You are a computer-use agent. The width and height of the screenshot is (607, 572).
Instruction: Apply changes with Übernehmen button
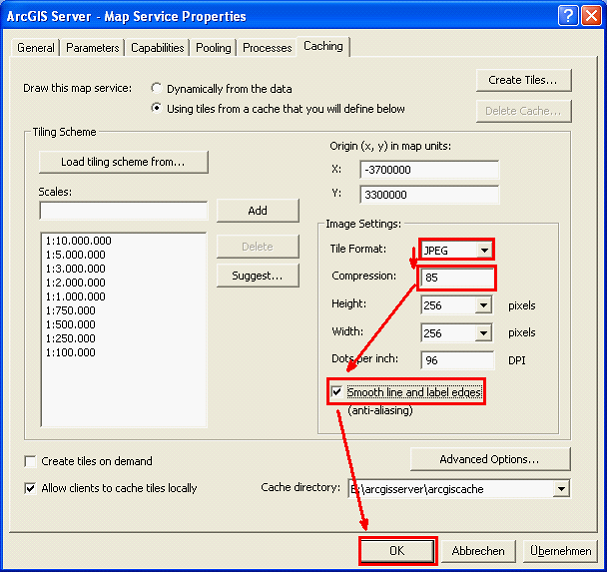click(x=561, y=551)
